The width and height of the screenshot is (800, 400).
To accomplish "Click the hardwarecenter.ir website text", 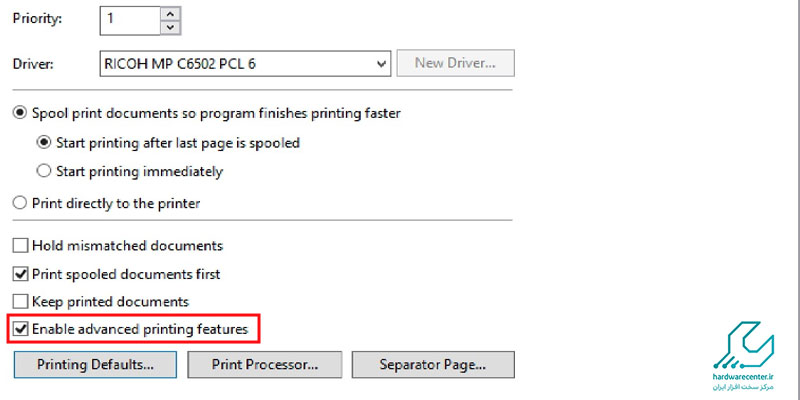I will (744, 376).
